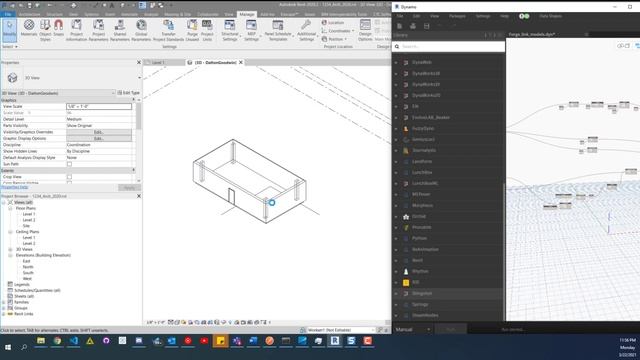Click the Purge Unused icon
640x360 pixels.
(192, 30)
